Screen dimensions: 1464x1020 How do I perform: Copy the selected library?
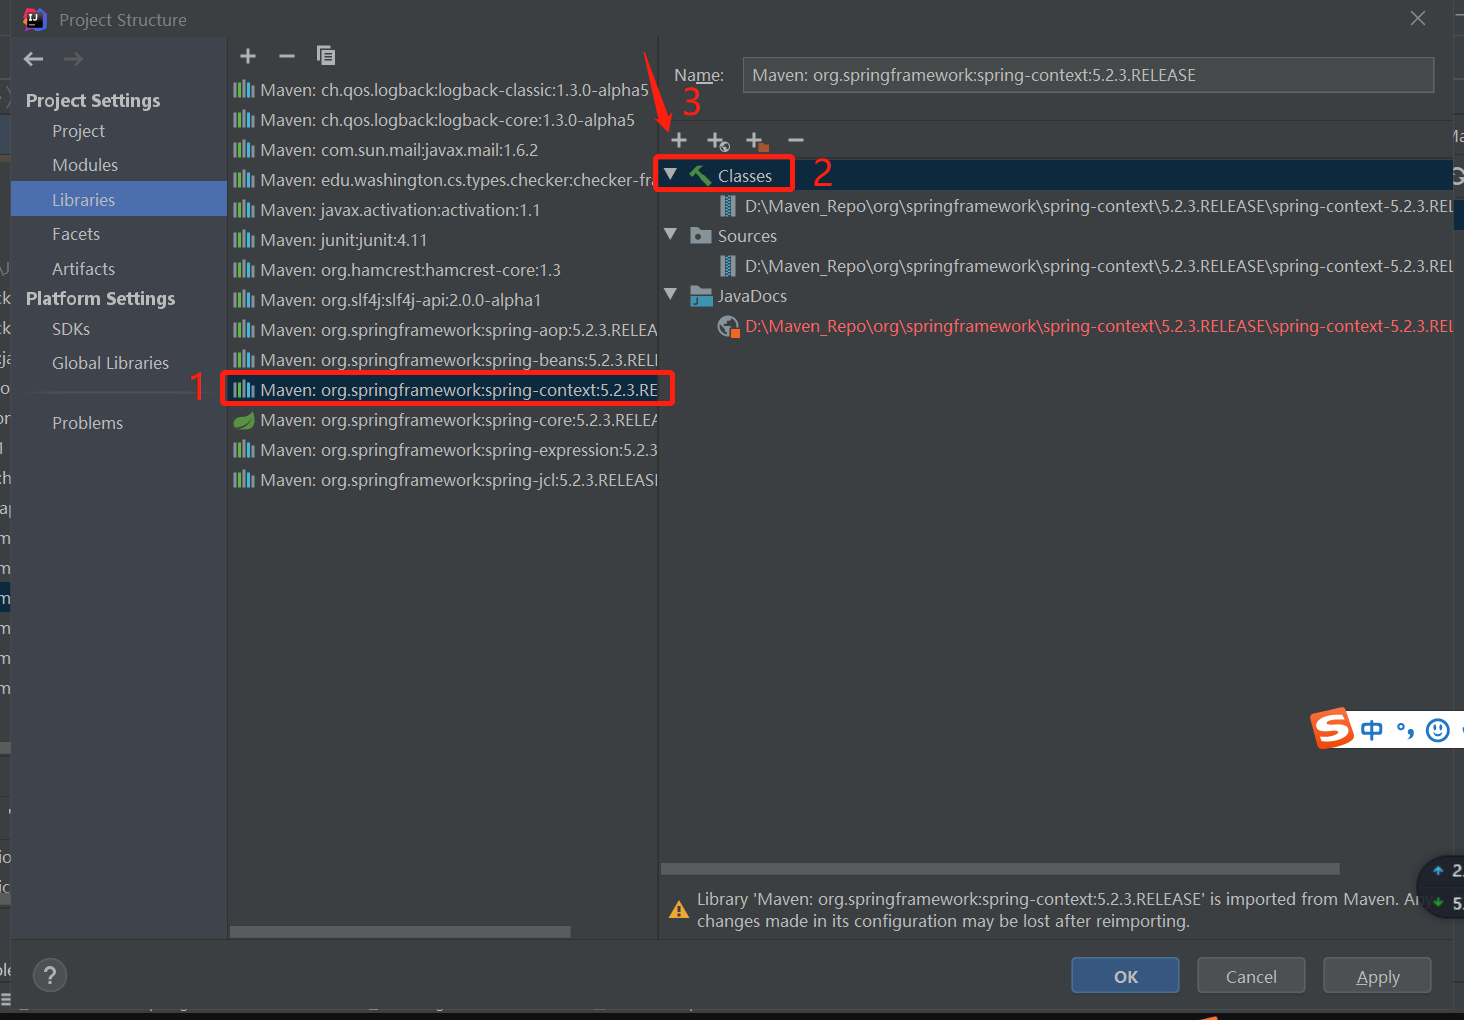pos(326,56)
